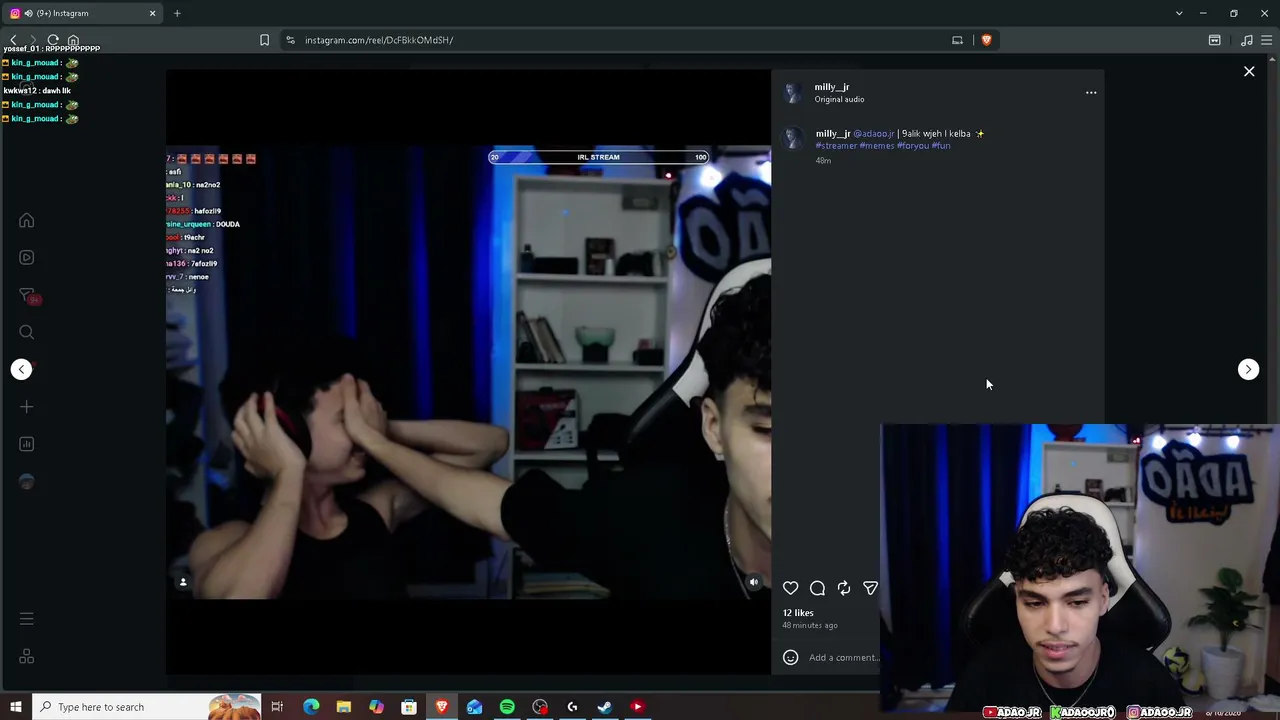Open Logitech G HUB from the taskbar
The image size is (1280, 720).
click(x=572, y=707)
